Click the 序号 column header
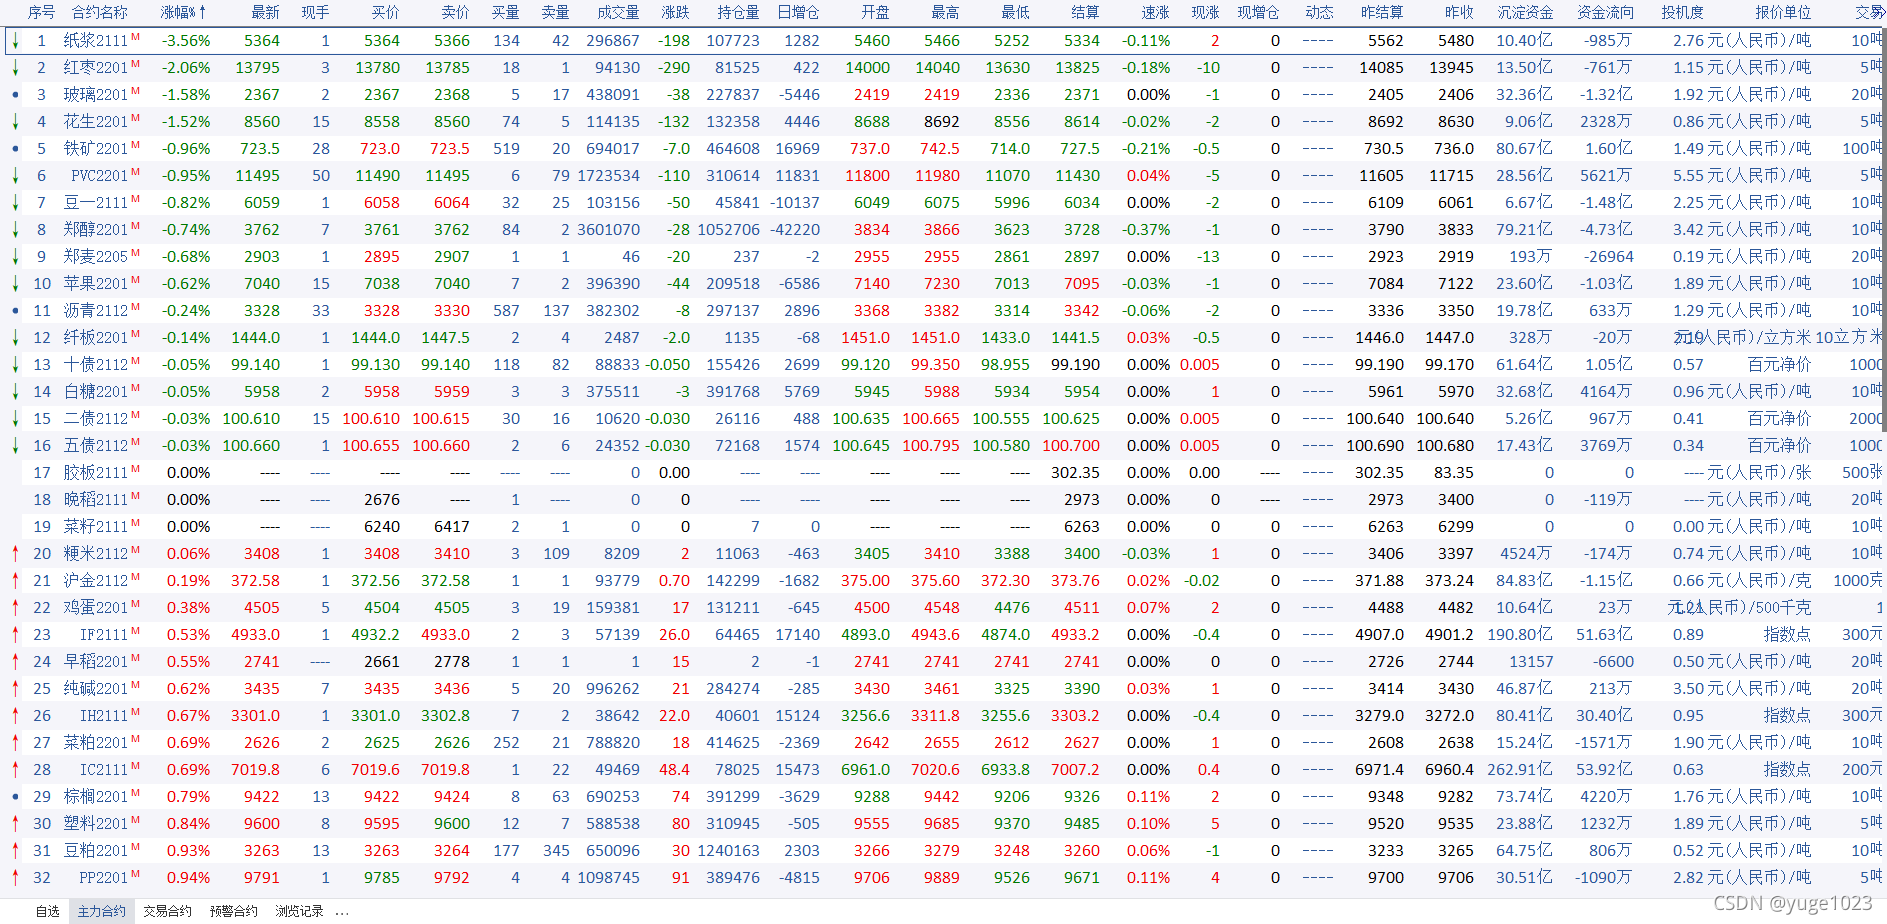The image size is (1887, 924). (41, 12)
